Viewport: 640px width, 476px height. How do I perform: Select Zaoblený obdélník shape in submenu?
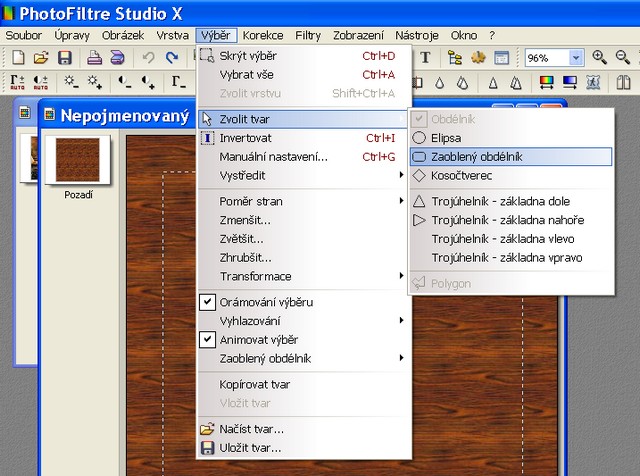[511, 157]
